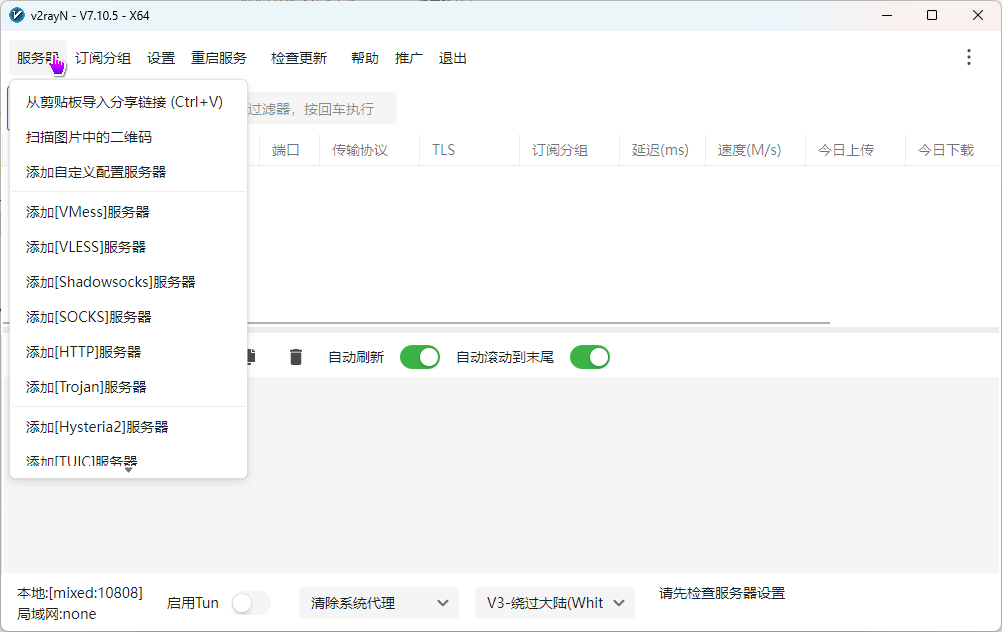Open the 订阅分组 menu

point(102,58)
